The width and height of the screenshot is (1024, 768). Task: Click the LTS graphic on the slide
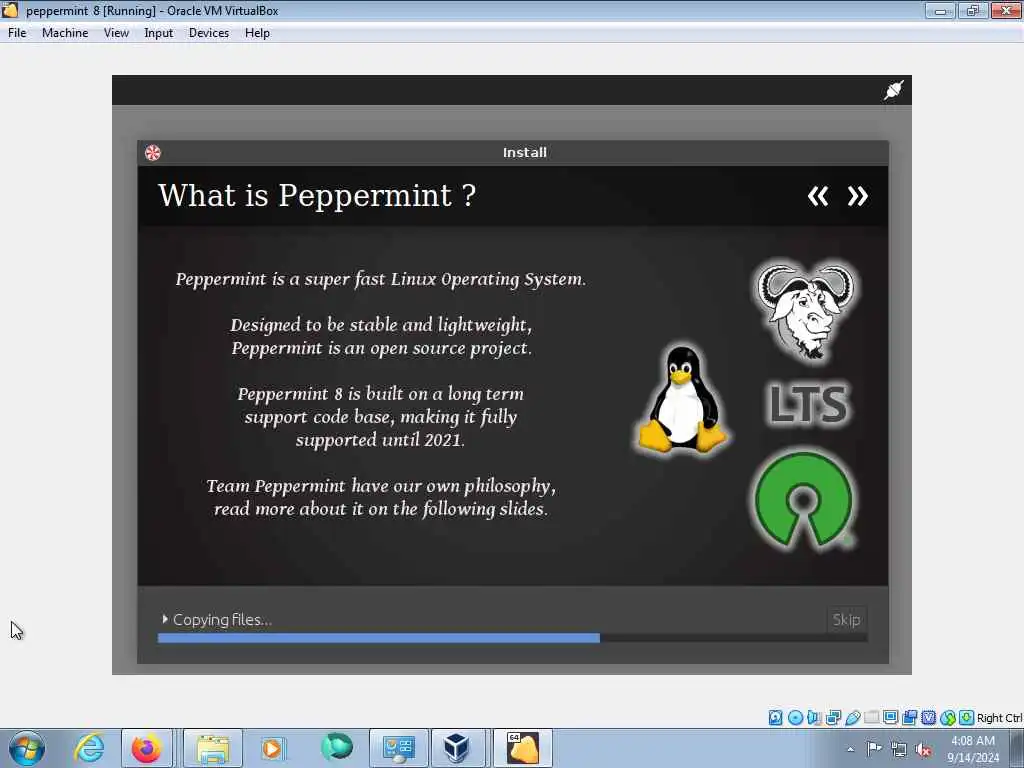[808, 404]
